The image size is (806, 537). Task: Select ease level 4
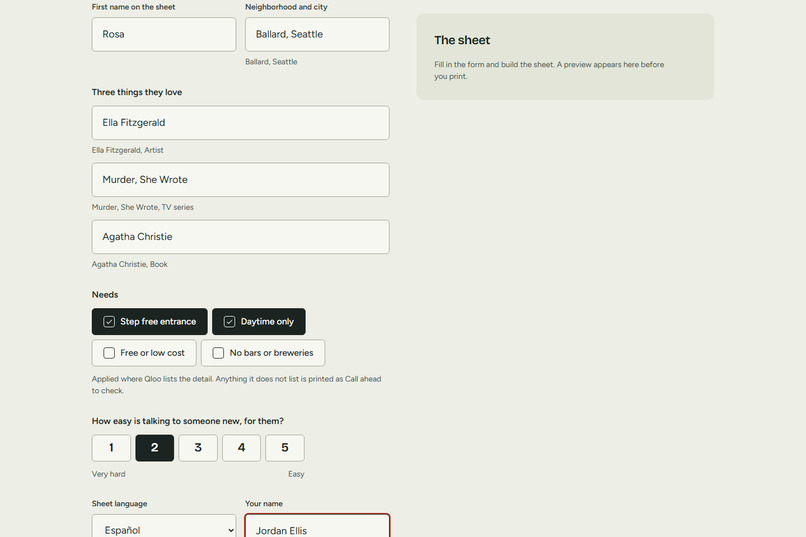pyautogui.click(x=241, y=448)
